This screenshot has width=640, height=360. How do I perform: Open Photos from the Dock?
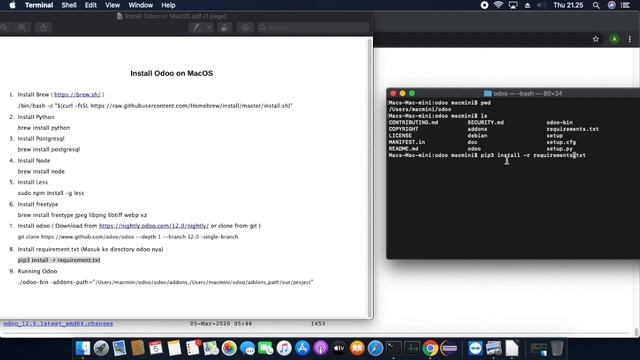tap(229, 348)
